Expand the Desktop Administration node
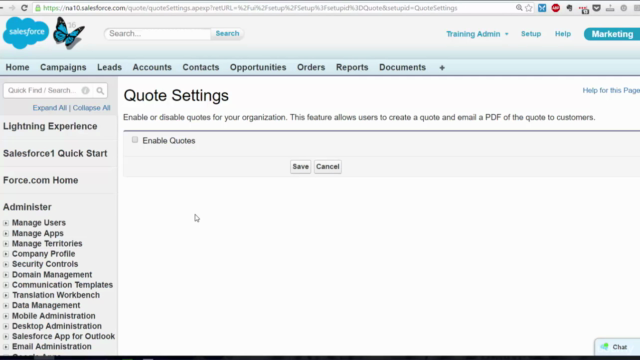Screen dimensions: 640x360 click(6, 326)
